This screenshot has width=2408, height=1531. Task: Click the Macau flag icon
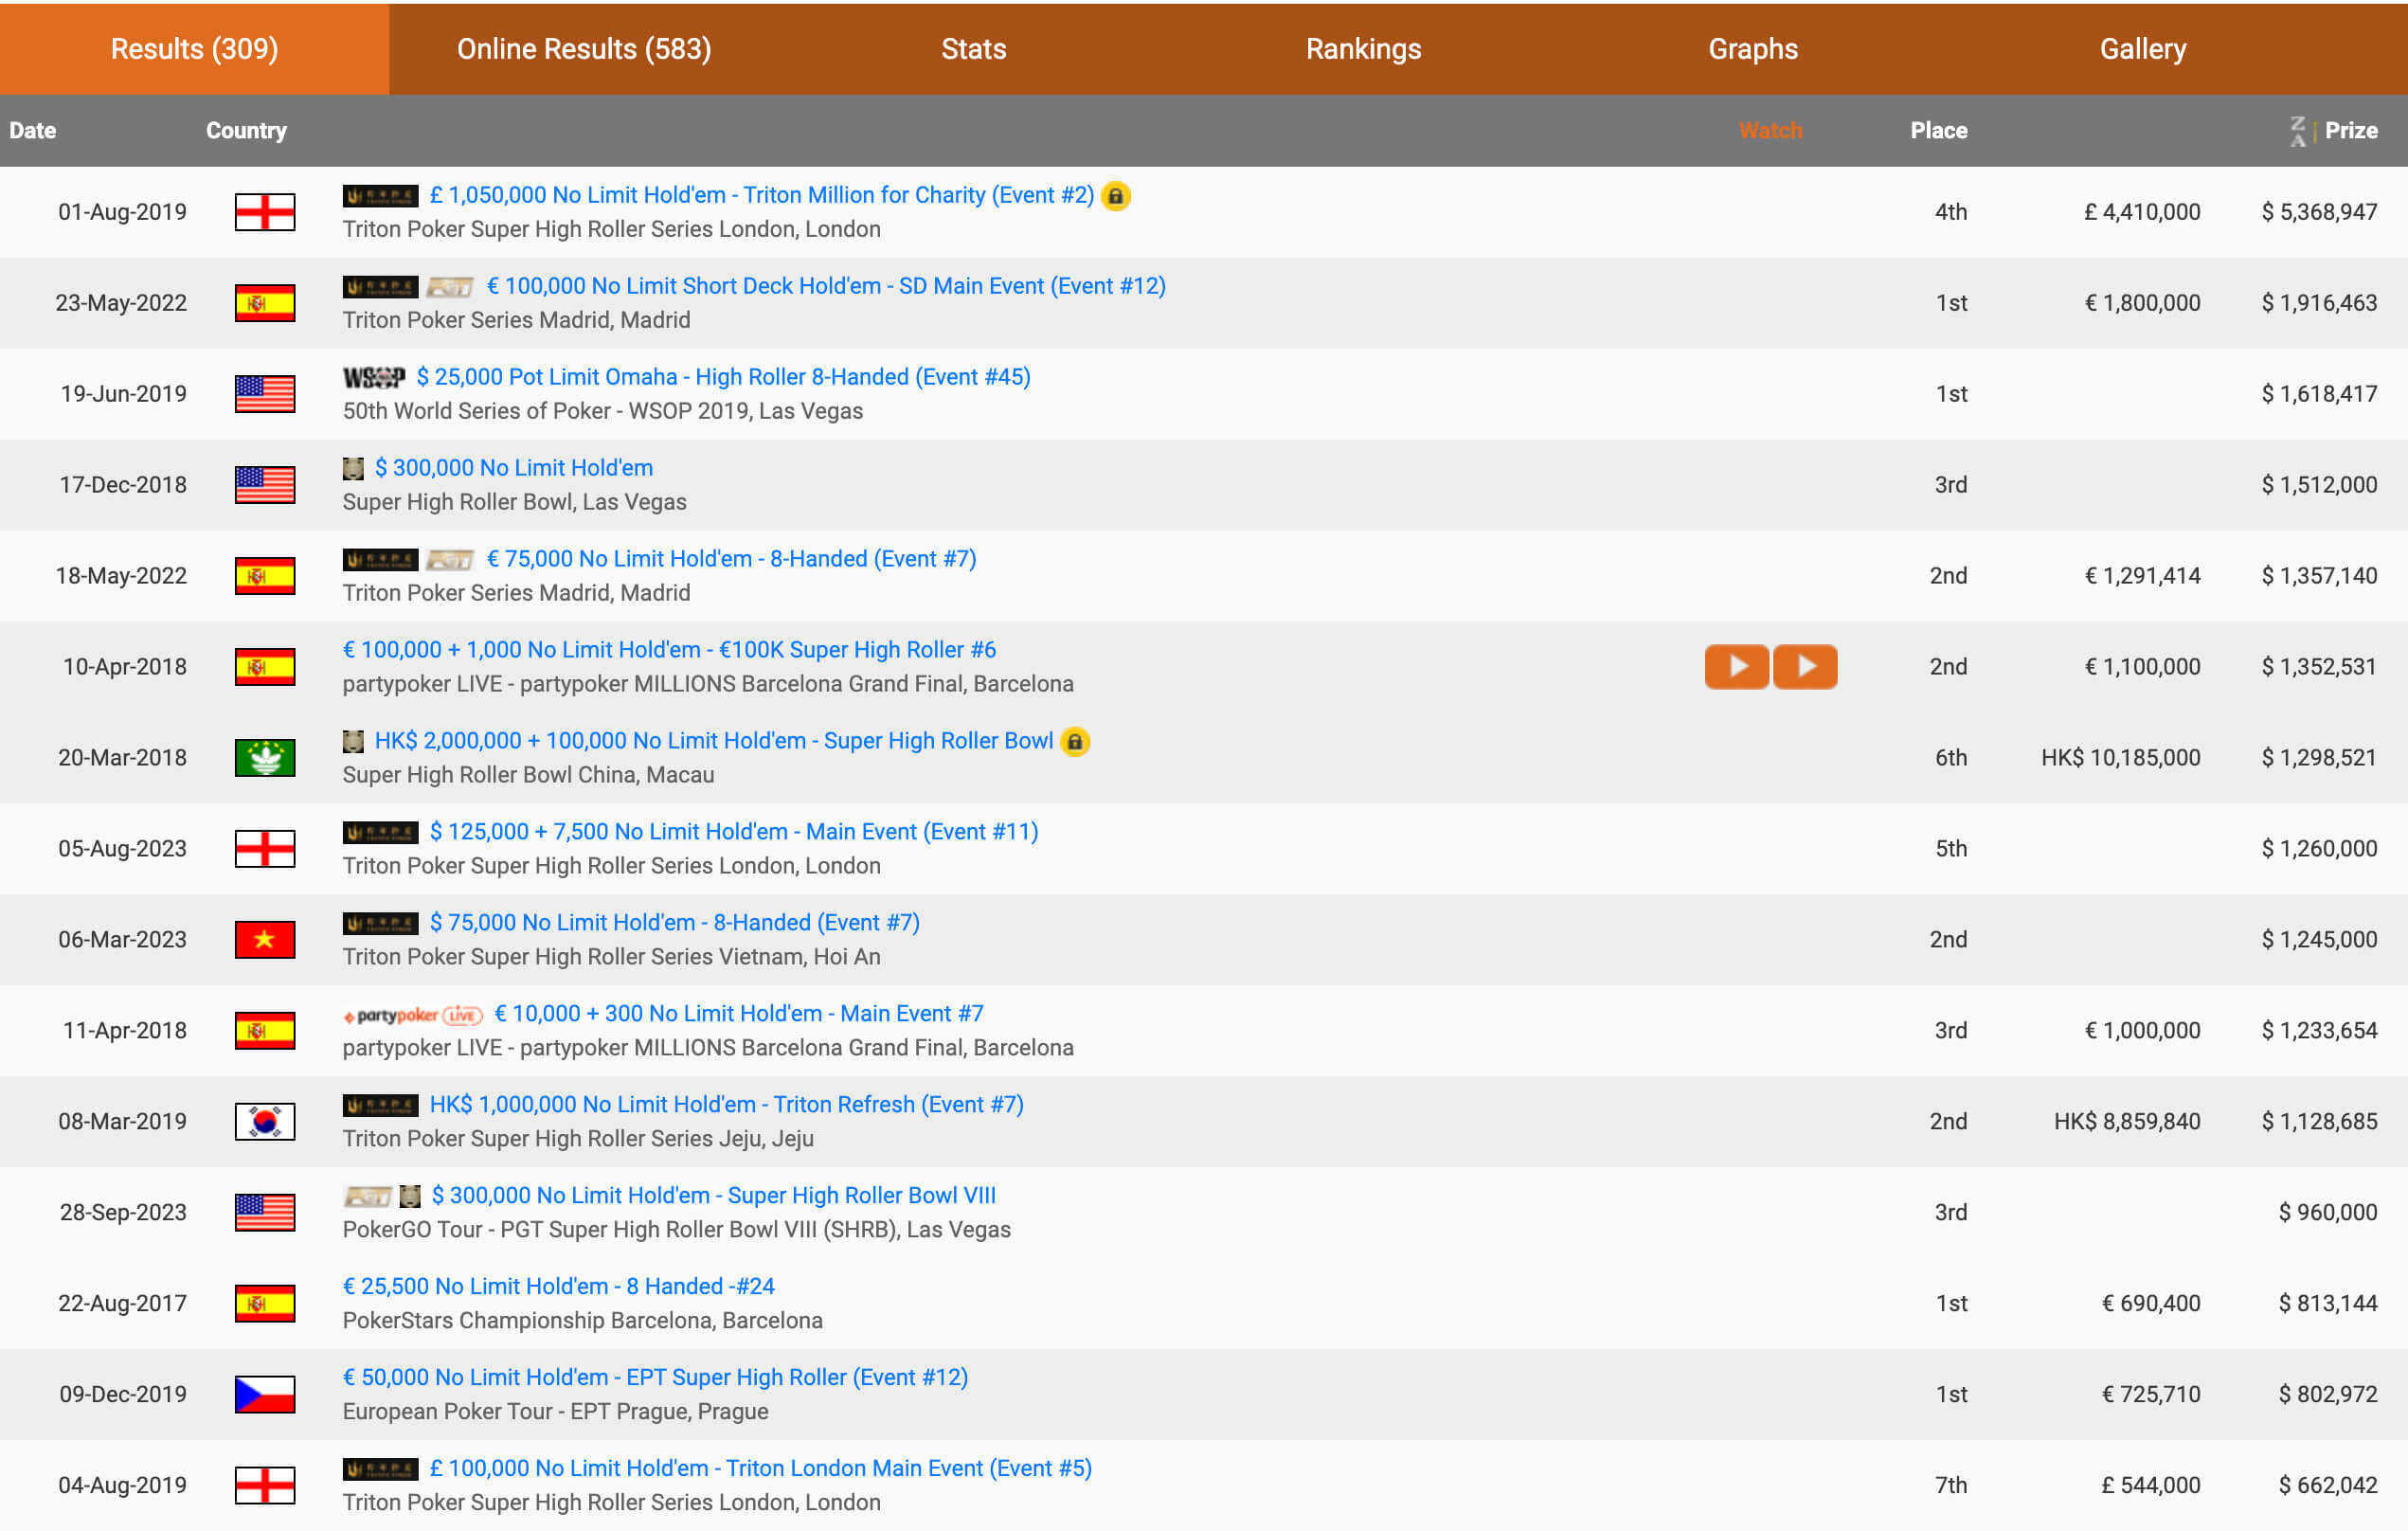pos(264,758)
